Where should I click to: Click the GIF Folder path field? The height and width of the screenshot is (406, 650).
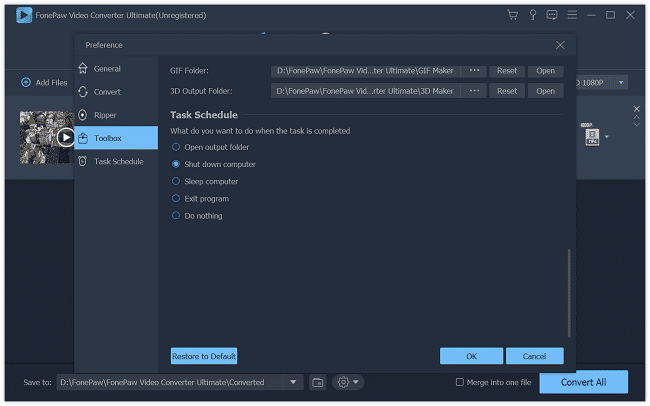pyautogui.click(x=366, y=71)
